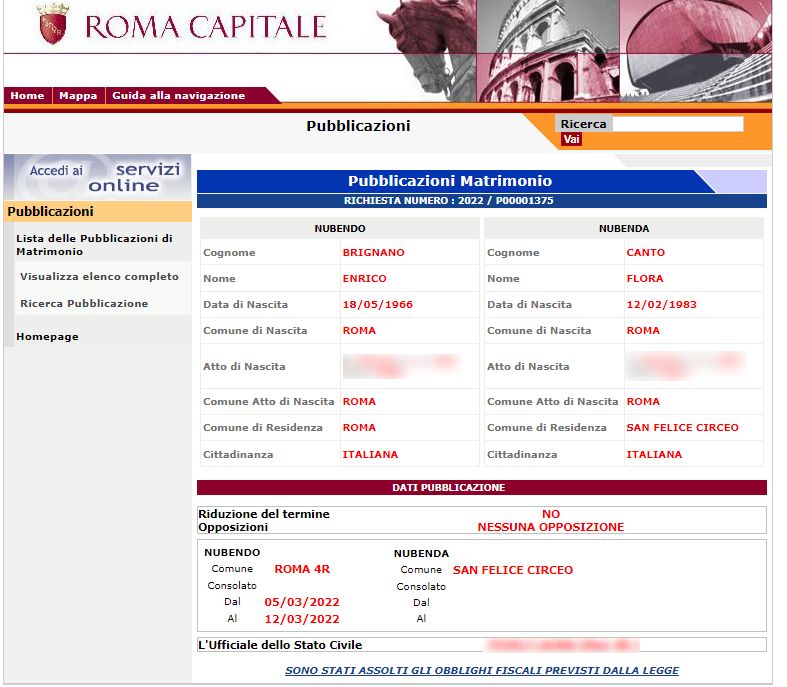The width and height of the screenshot is (787, 687).
Task: Select birth date 18/05/1966
Action: pyautogui.click(x=377, y=305)
